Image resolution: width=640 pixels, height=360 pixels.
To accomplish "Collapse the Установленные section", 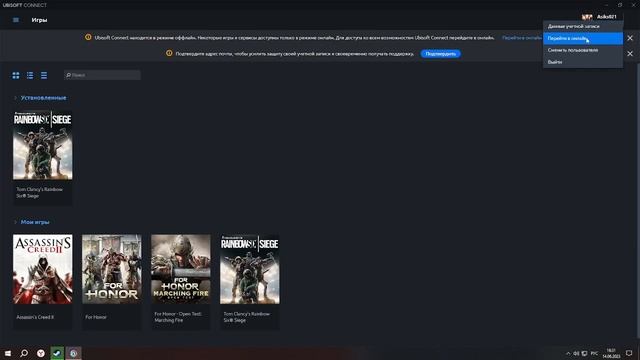I will pyautogui.click(x=16, y=98).
